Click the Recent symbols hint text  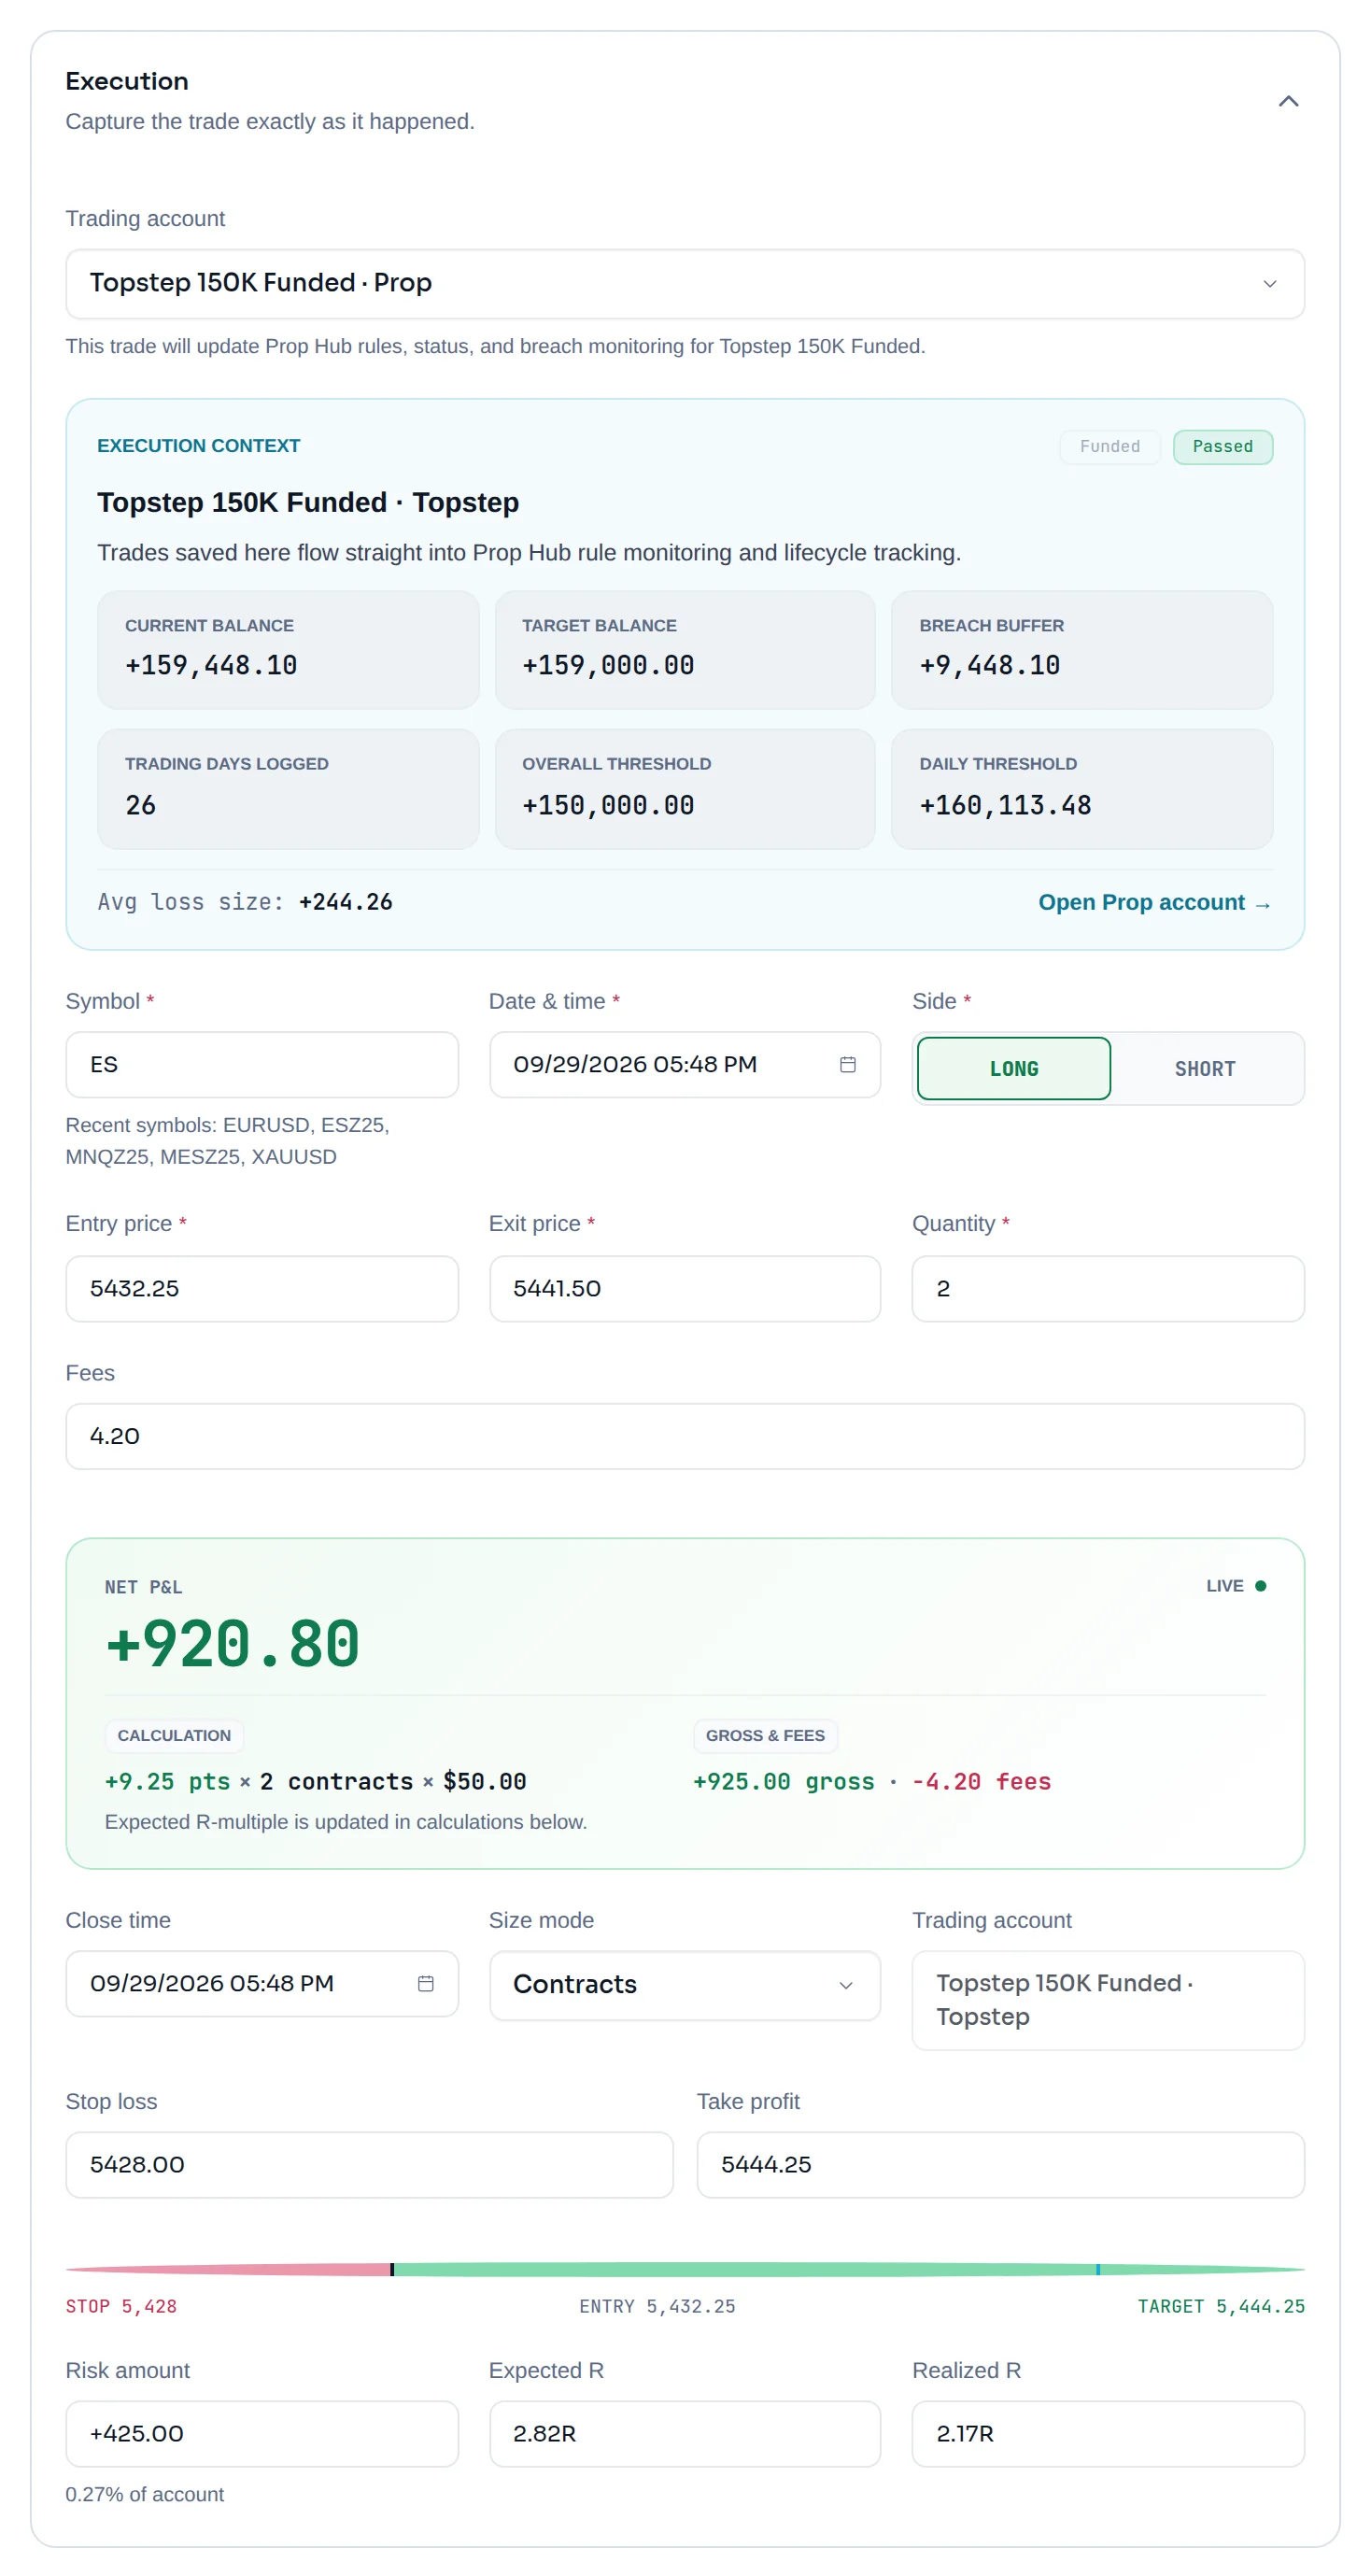[228, 1141]
